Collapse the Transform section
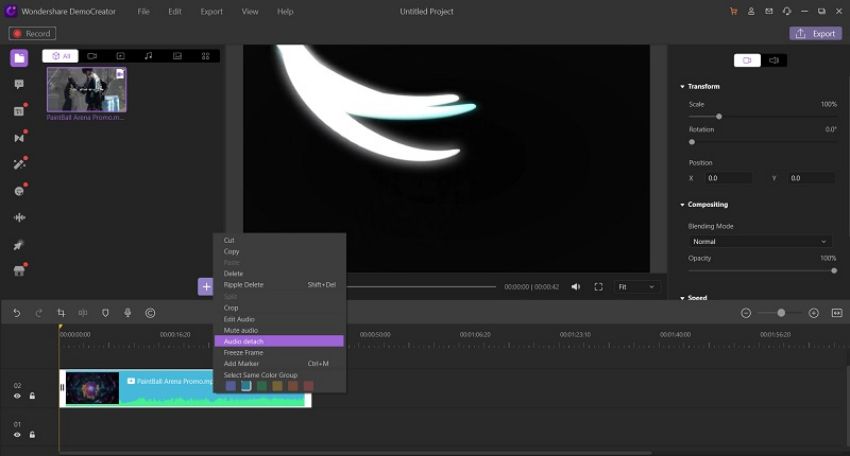The image size is (850, 456). [x=682, y=87]
